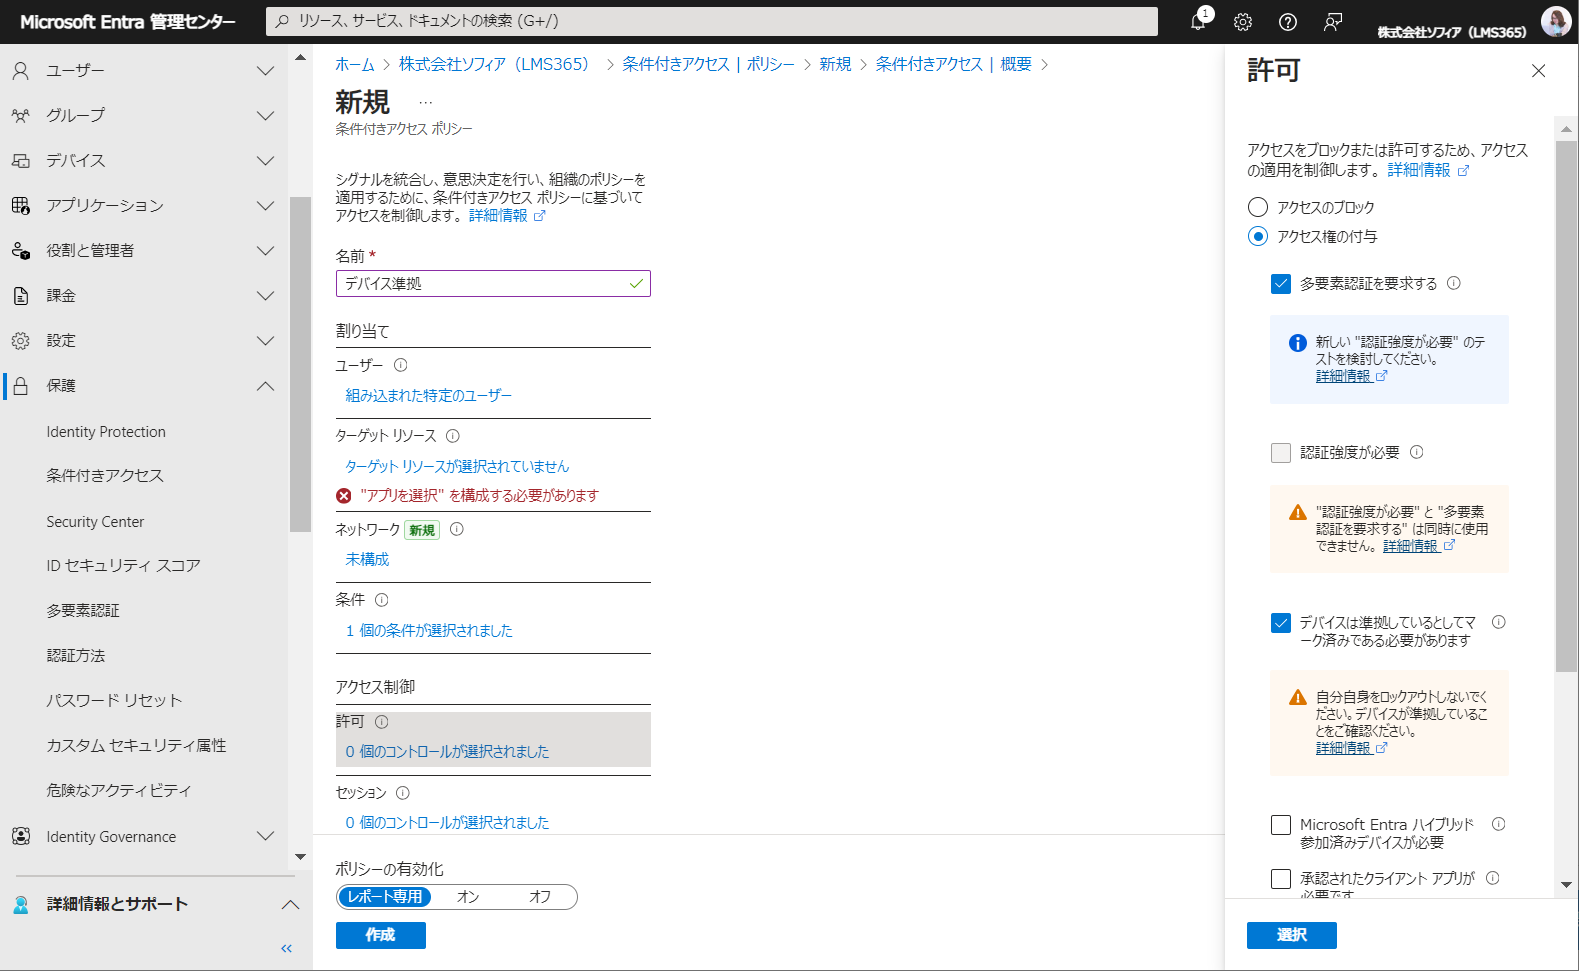Click info icon next to ユーザー label
1579x971 pixels.
click(x=400, y=365)
